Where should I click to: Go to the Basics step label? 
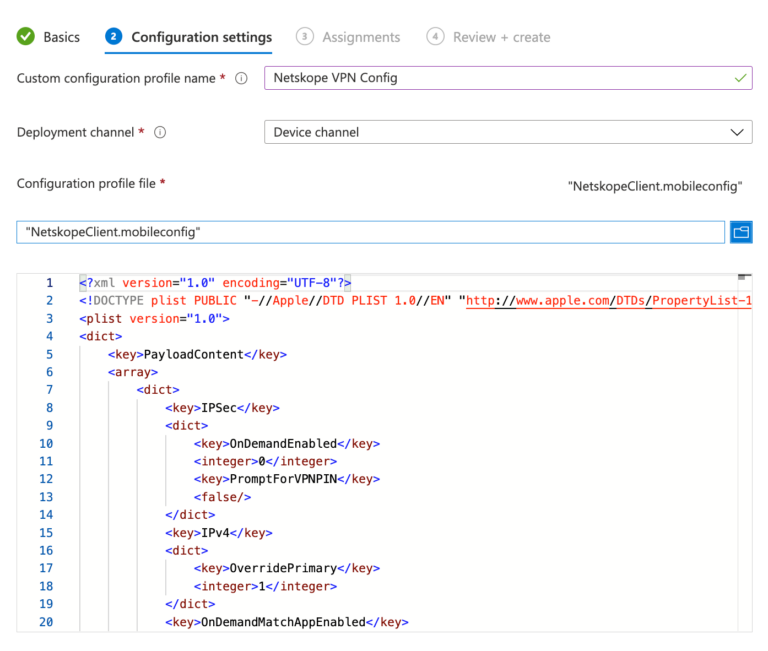[61, 37]
